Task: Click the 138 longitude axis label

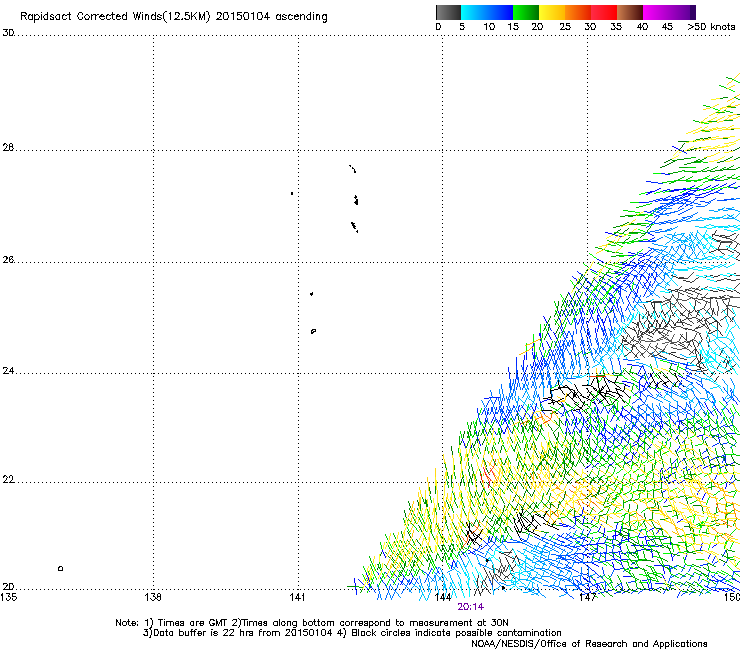Action: pos(153,597)
